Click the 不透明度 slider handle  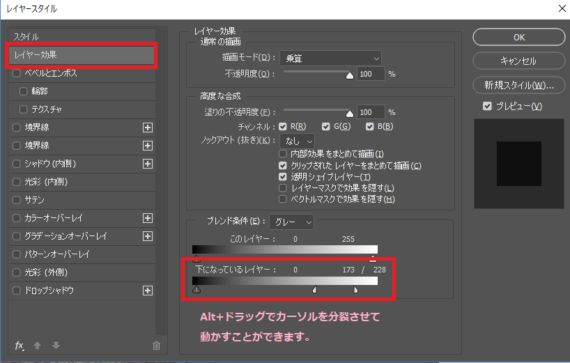pyautogui.click(x=350, y=76)
